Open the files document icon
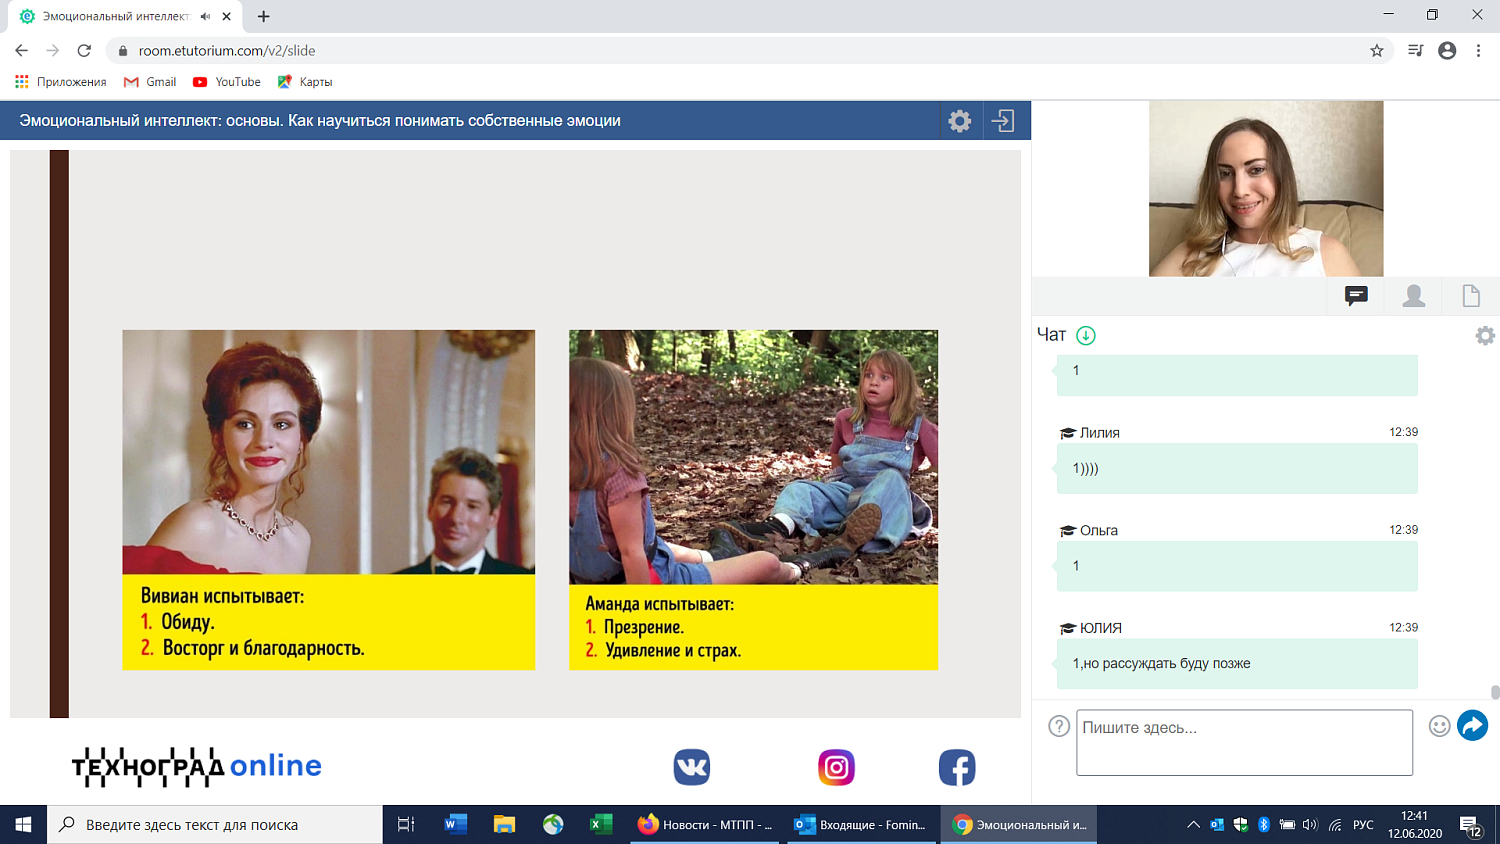This screenshot has width=1500, height=844. 1471,295
